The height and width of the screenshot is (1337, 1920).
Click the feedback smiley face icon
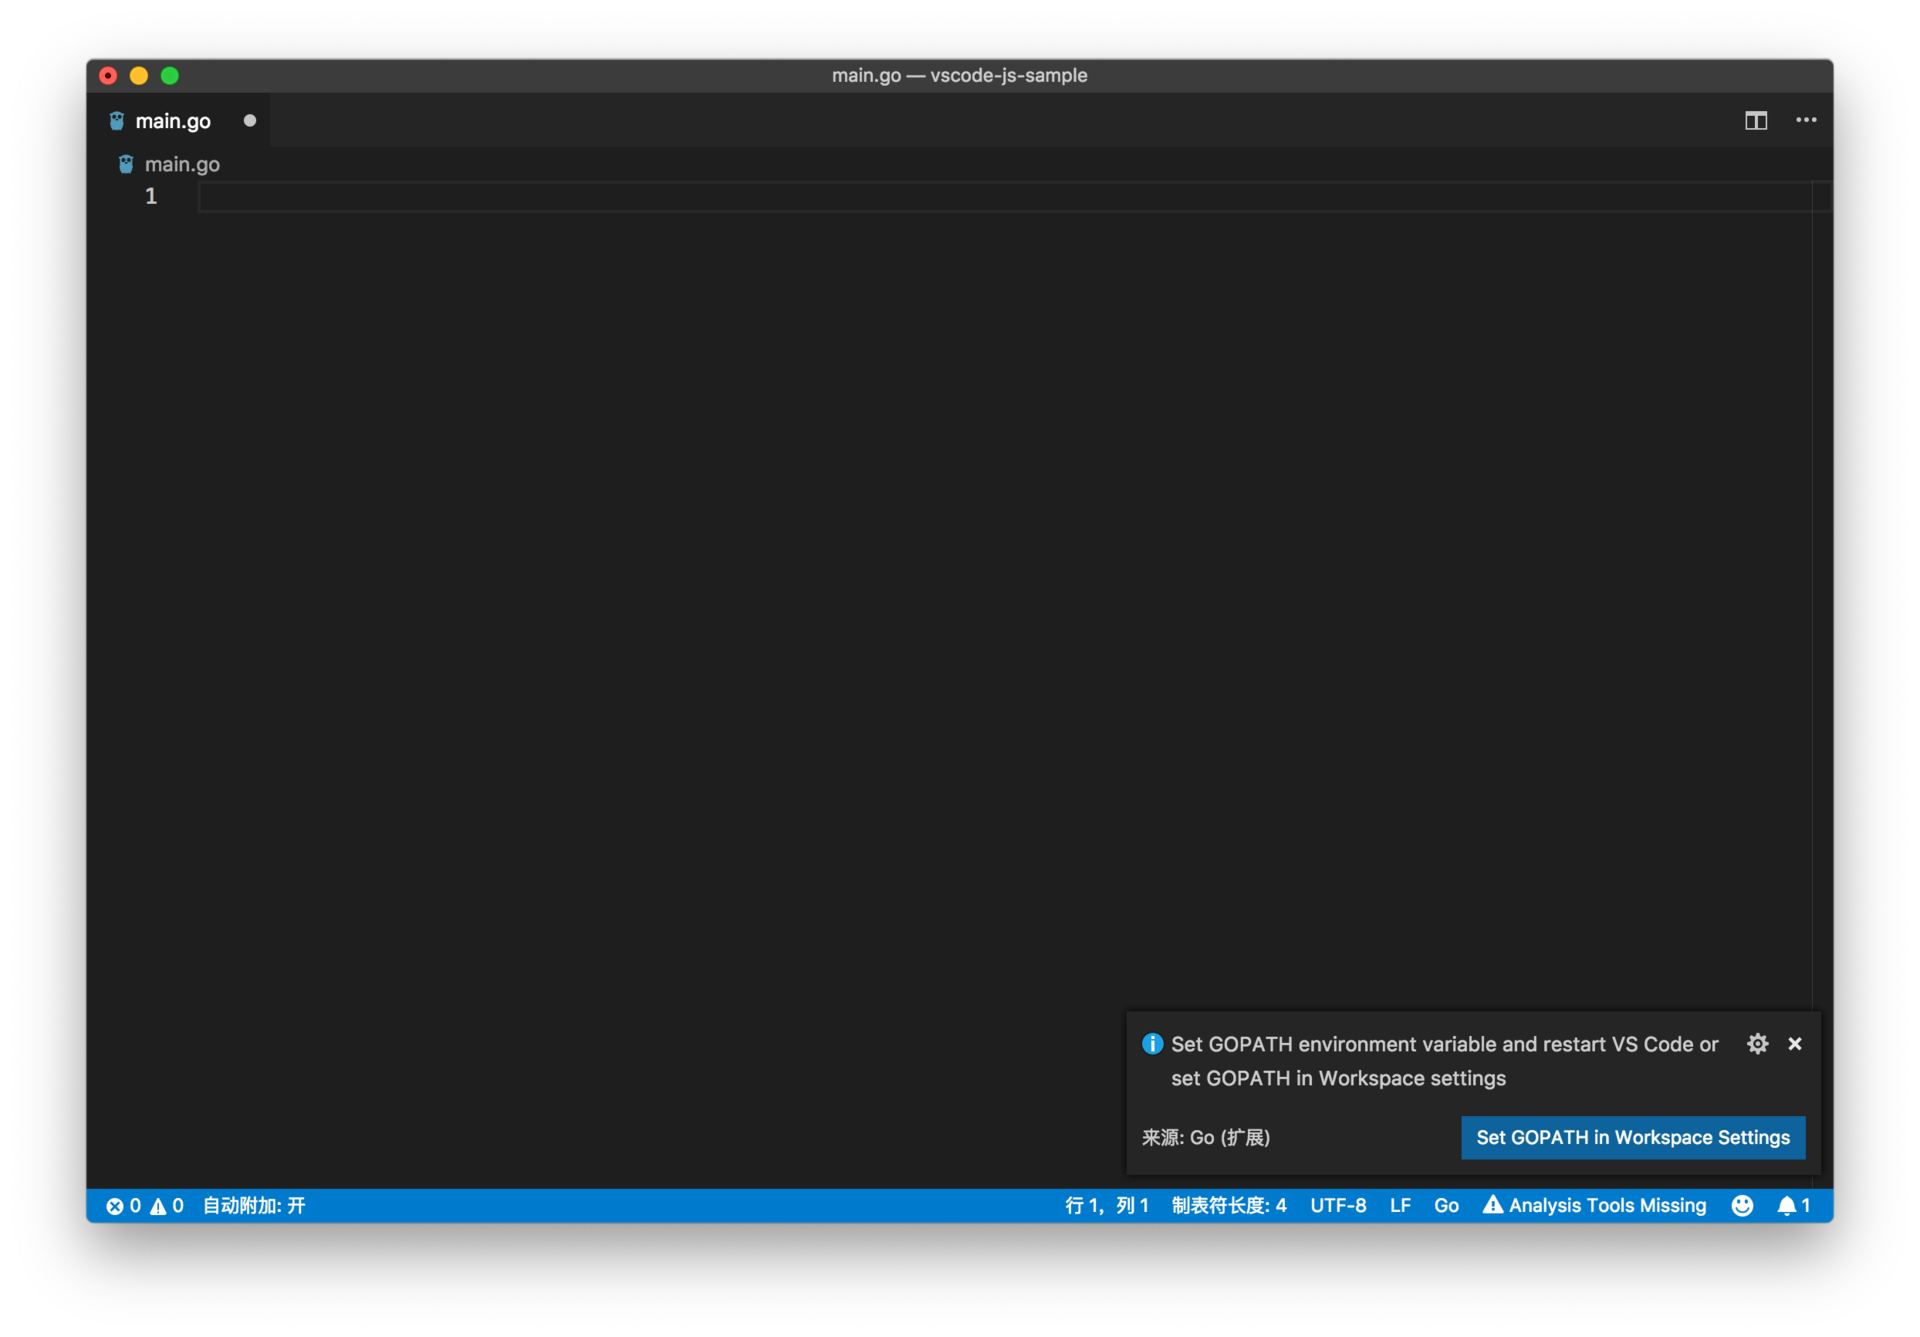tap(1742, 1206)
